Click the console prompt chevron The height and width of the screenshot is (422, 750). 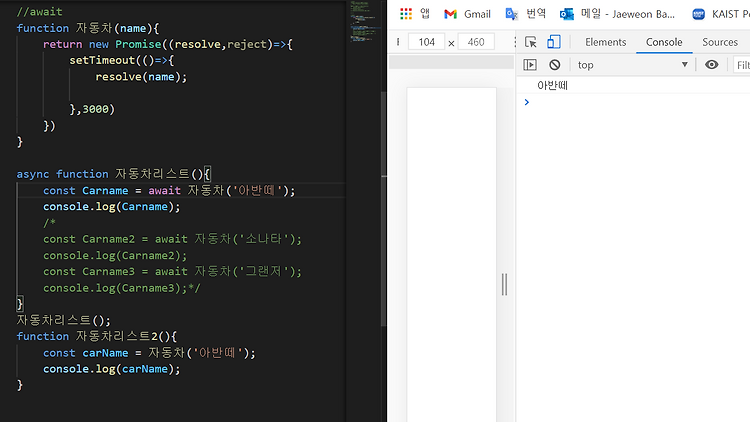(527, 102)
